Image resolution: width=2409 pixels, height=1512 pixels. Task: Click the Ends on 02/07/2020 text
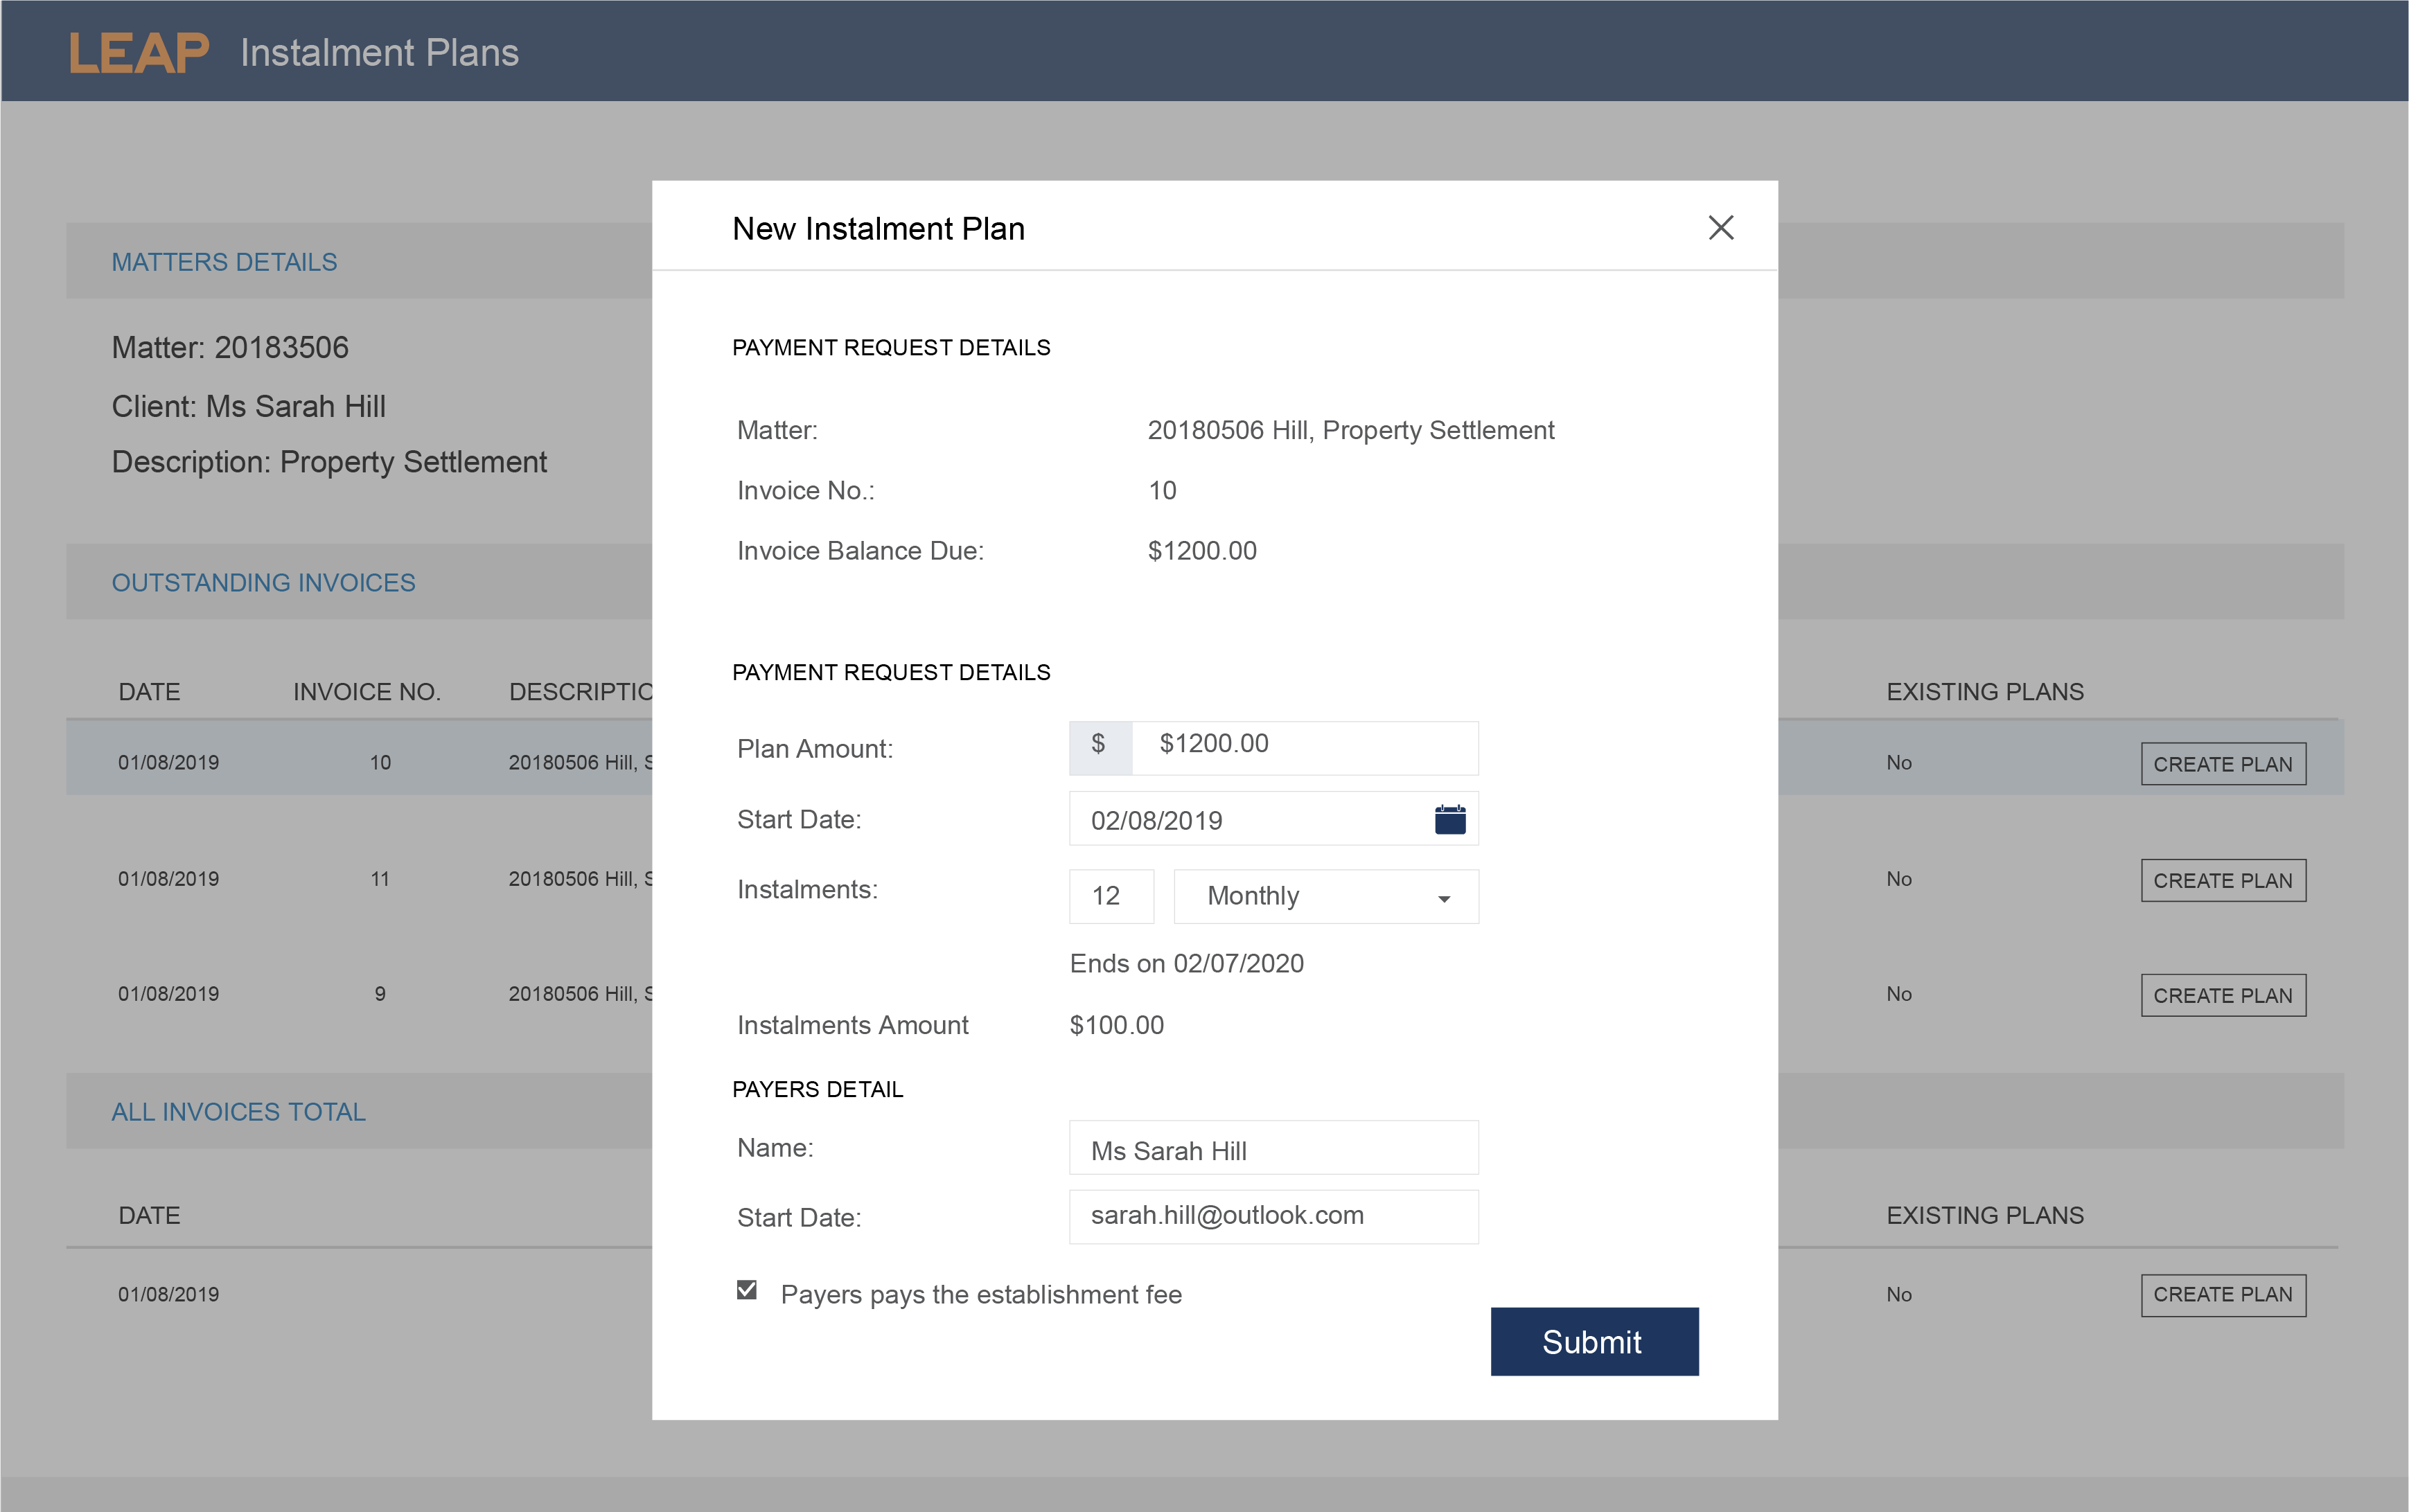(1186, 963)
